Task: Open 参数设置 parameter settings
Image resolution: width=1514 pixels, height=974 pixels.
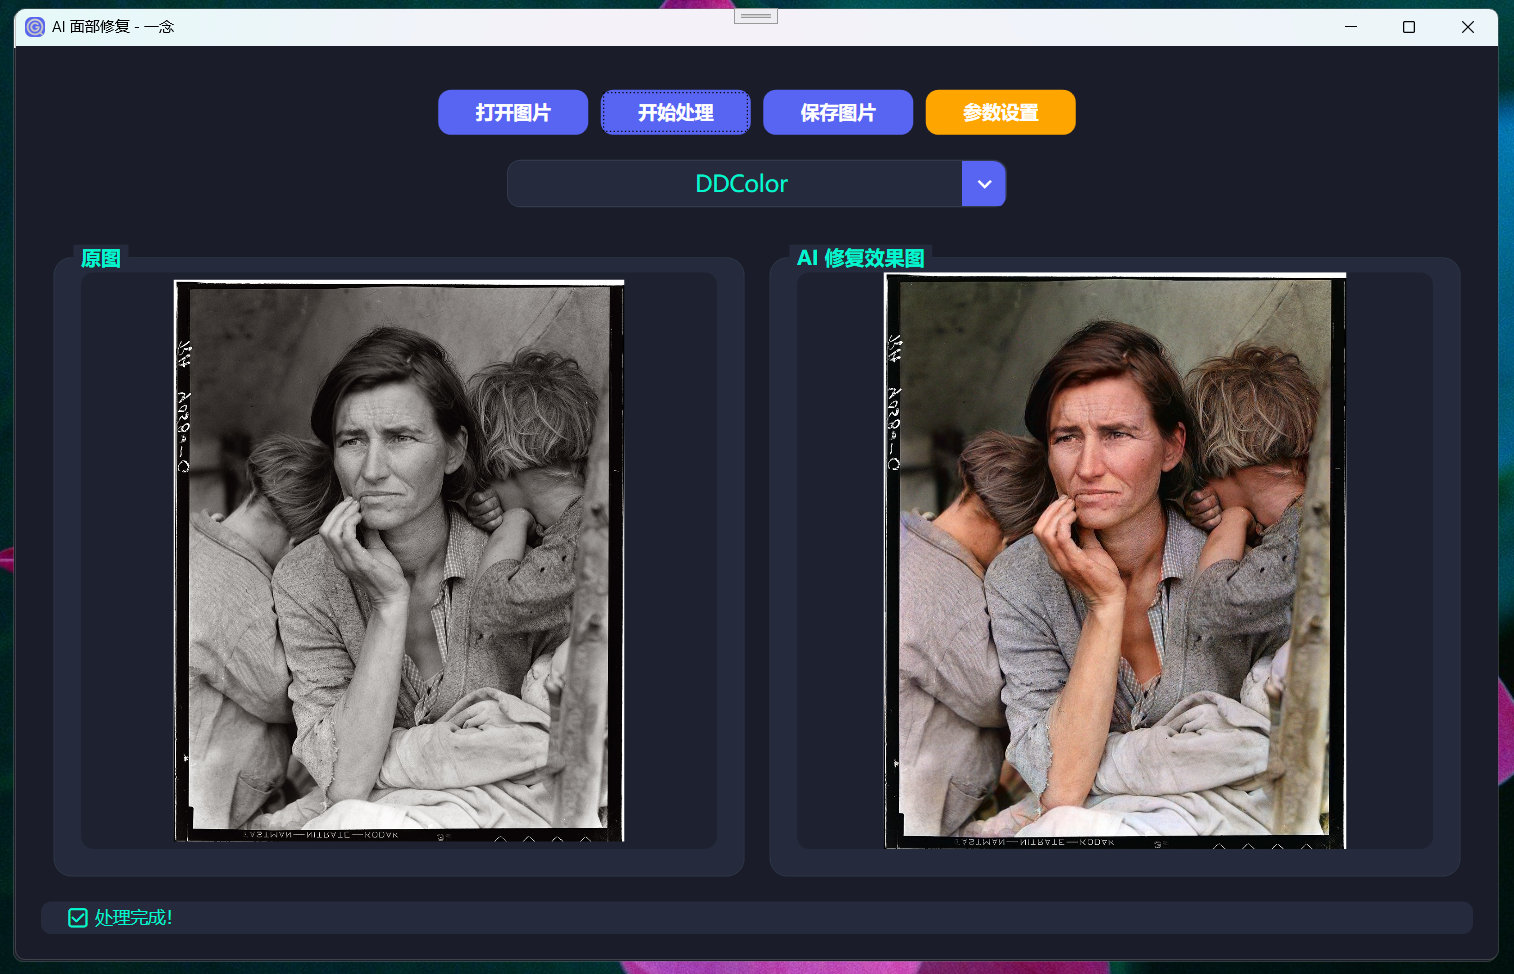Action: coord(1001,112)
